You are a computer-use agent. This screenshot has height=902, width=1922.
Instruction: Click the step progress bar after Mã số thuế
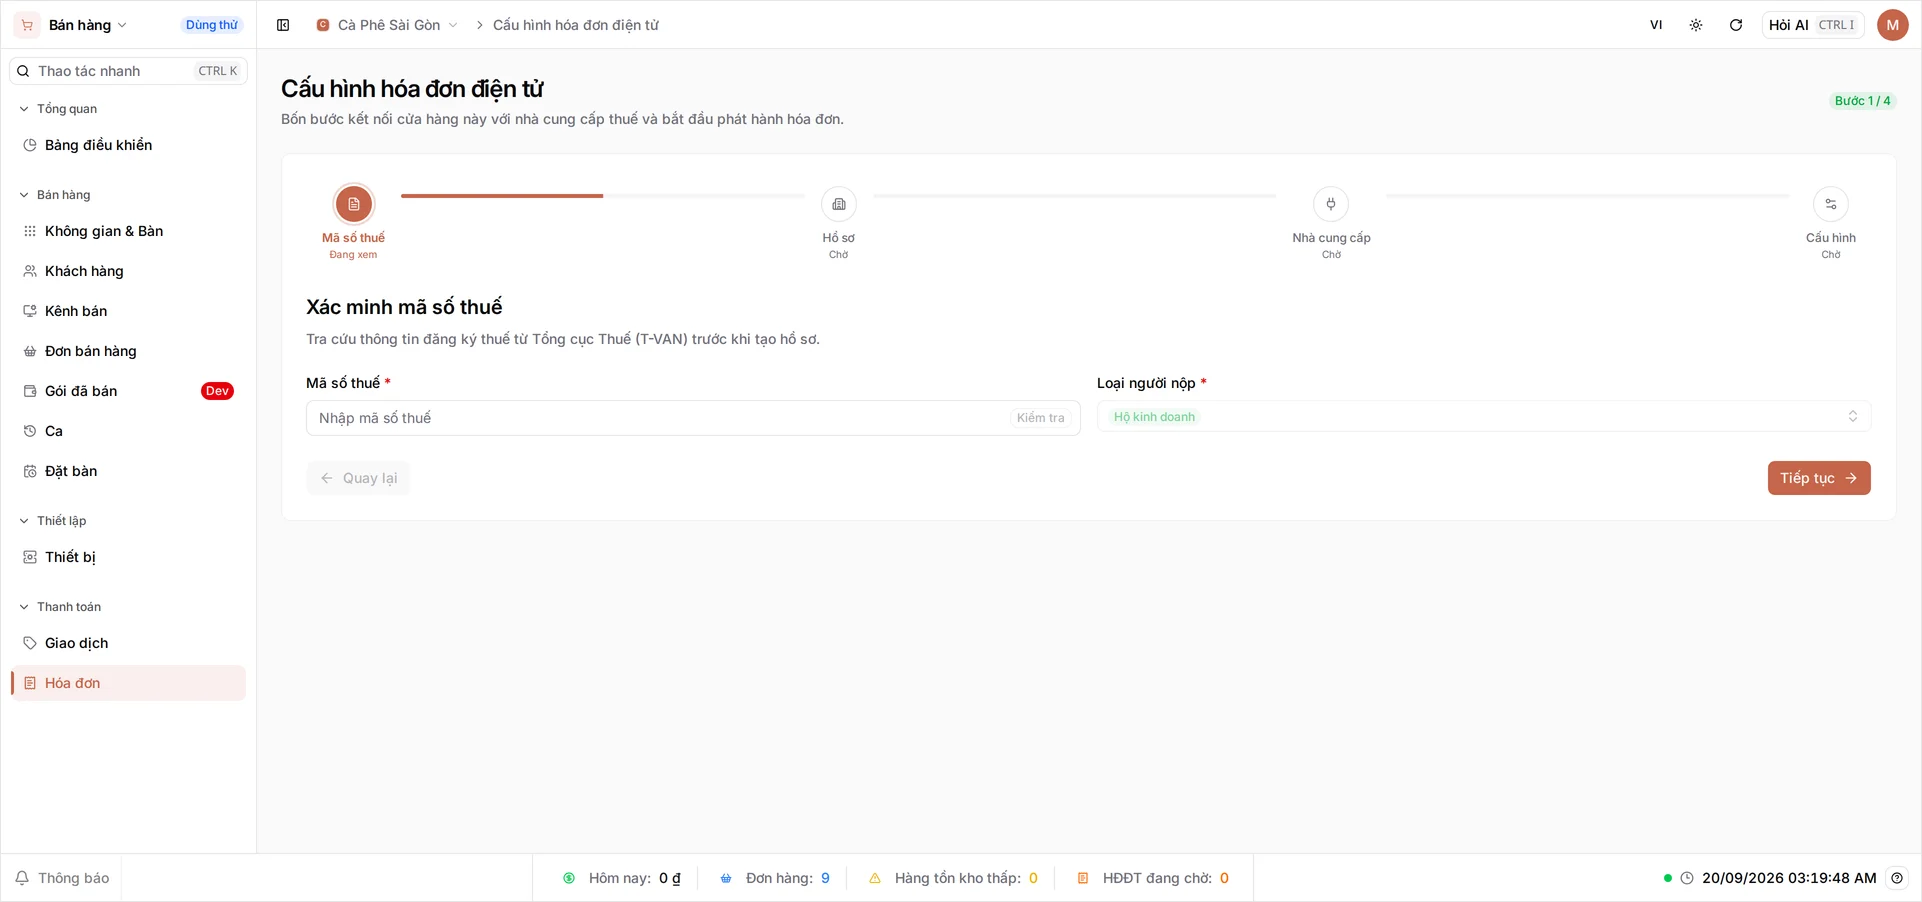(602, 196)
